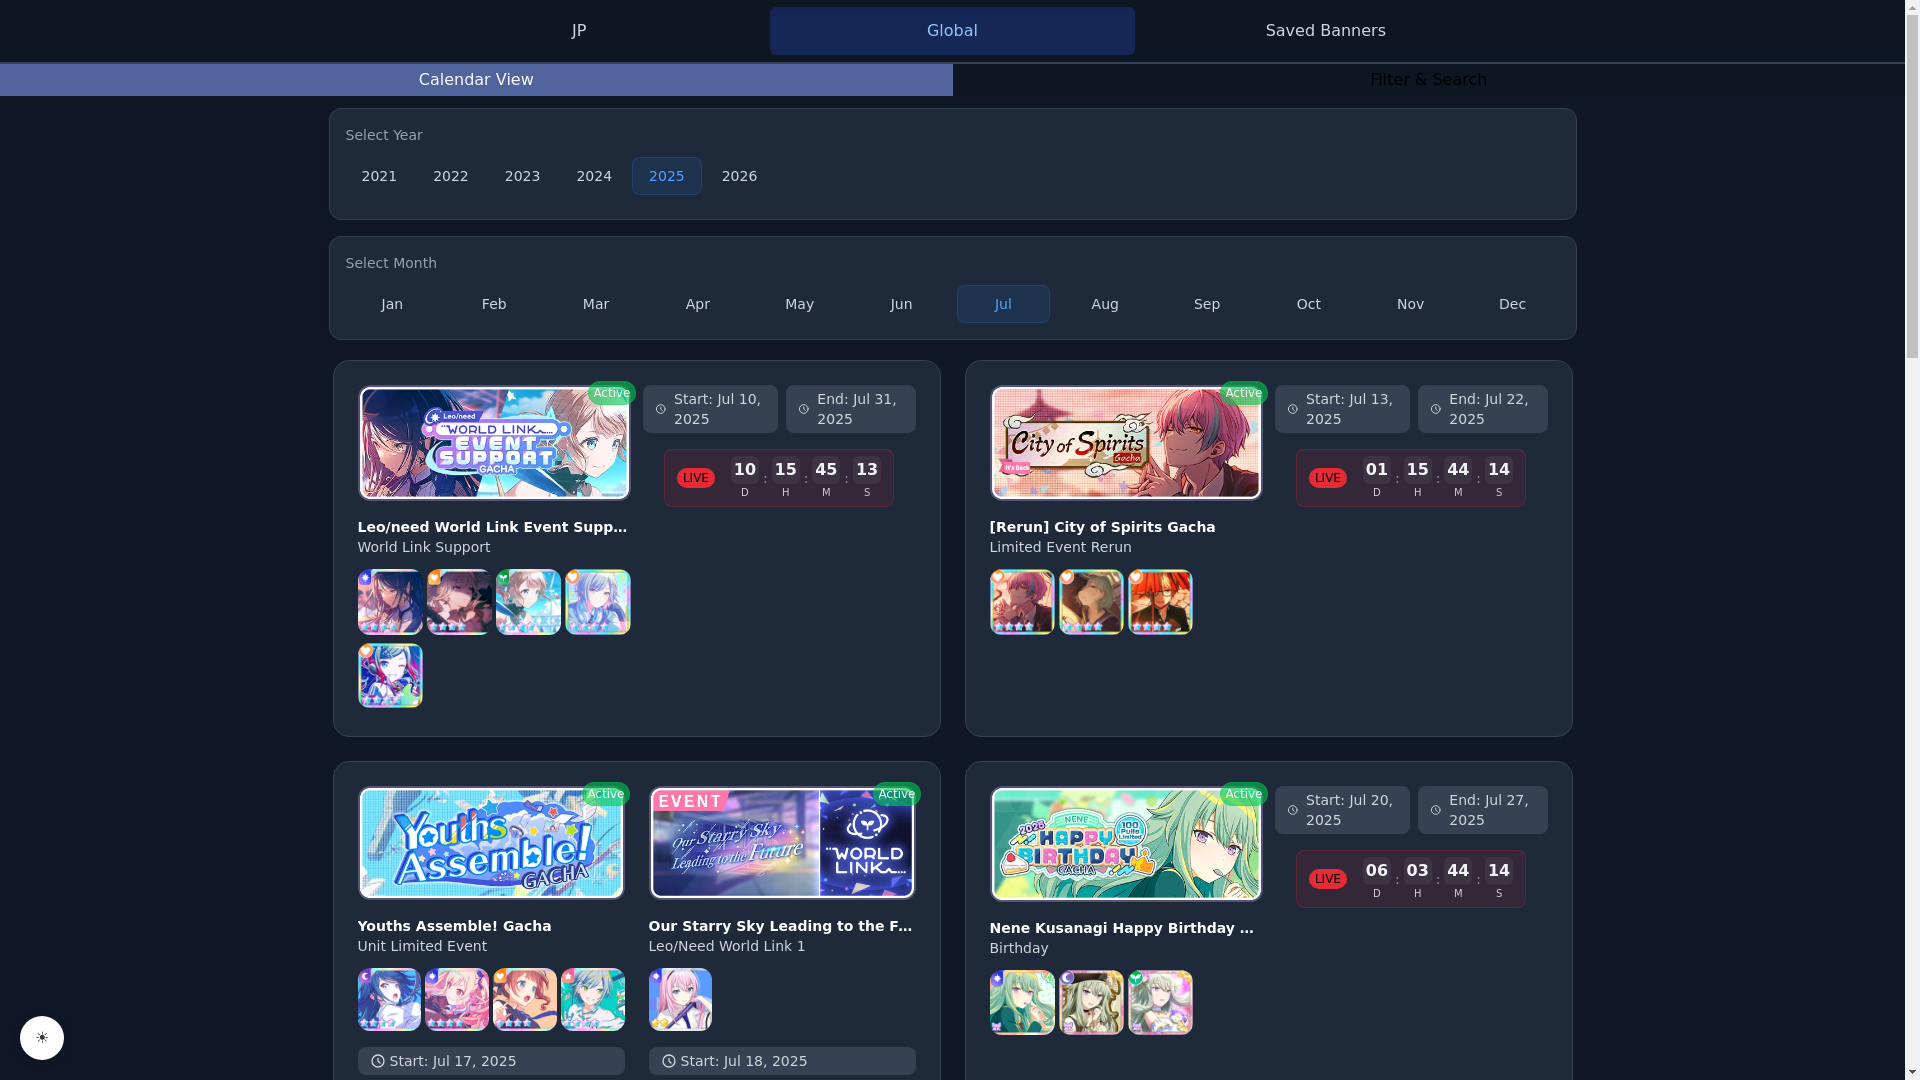1920x1080 pixels.
Task: Click the LIVE countdown on Nene Birthday banner
Action: coord(1411,879)
